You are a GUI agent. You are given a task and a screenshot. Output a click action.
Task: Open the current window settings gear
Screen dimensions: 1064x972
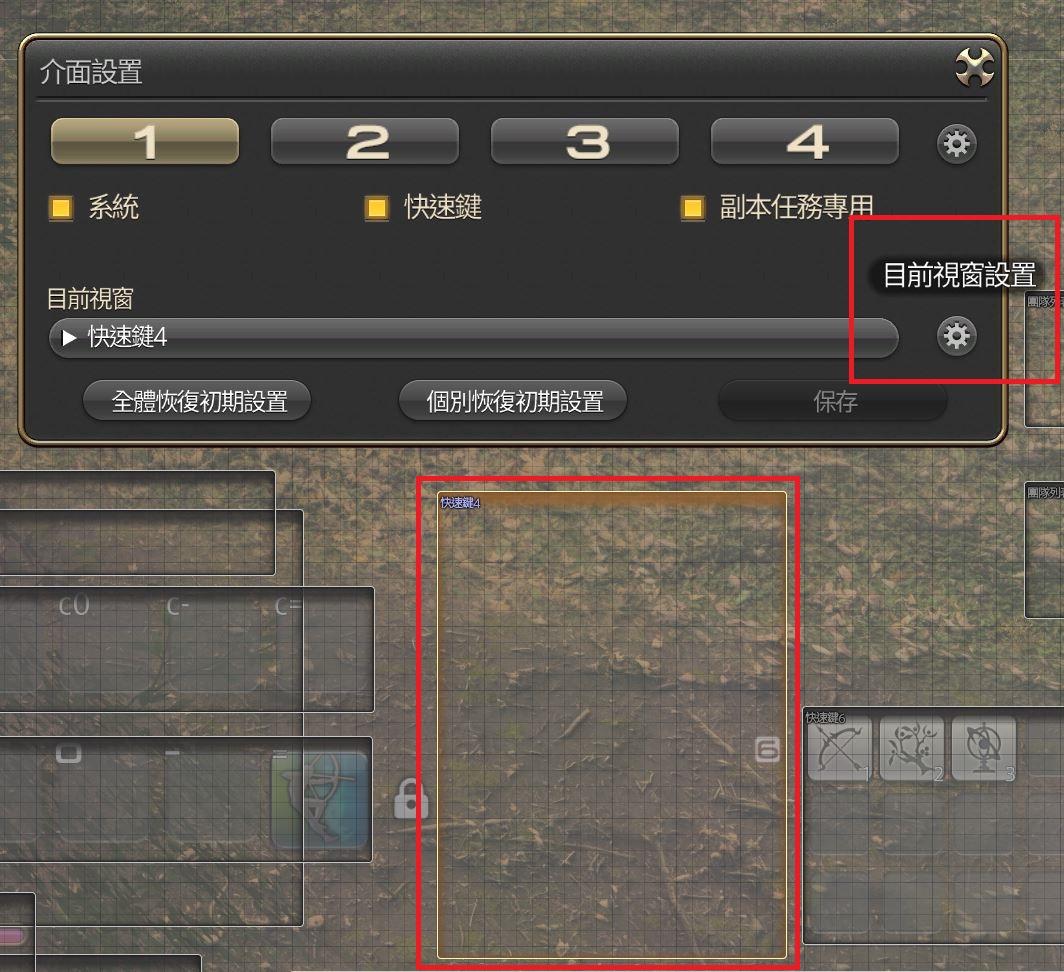point(957,336)
